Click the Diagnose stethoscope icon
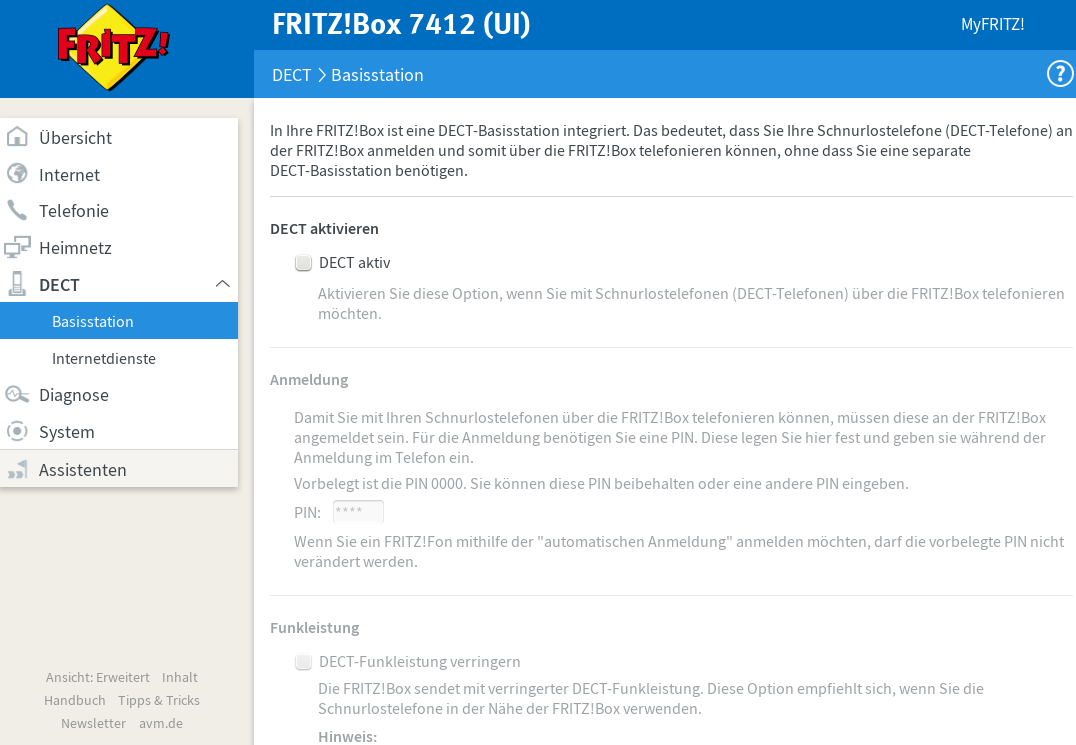The width and height of the screenshot is (1076, 745). (x=17, y=395)
